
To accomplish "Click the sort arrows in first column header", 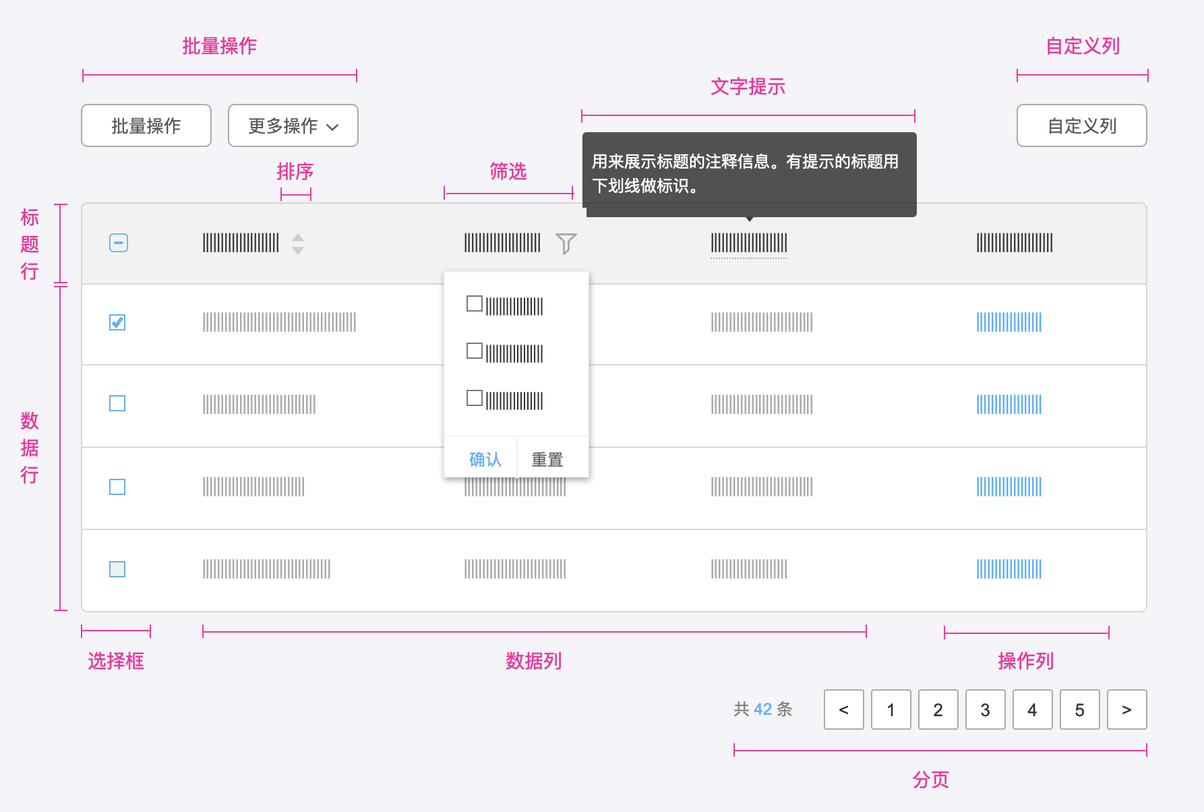I will (298, 243).
